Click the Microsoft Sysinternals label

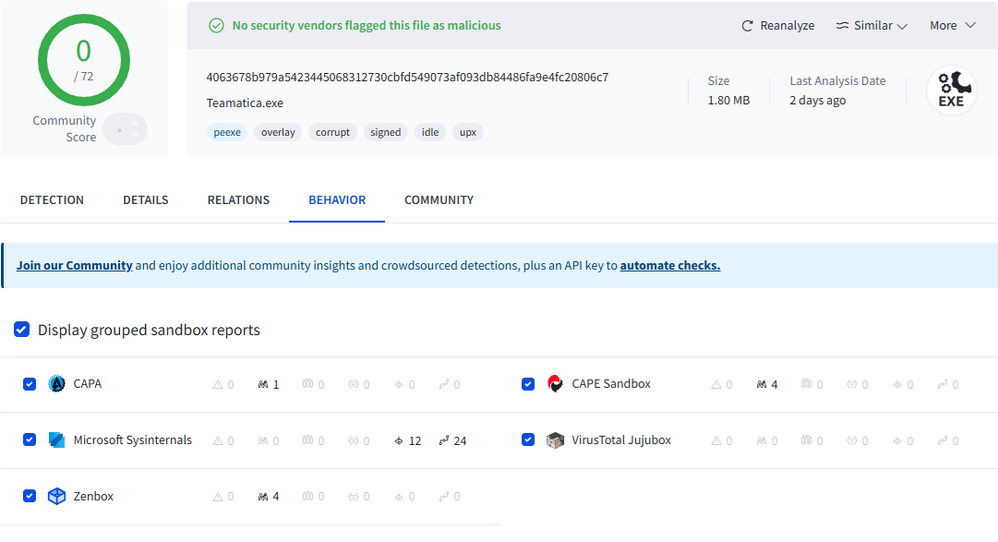click(x=132, y=440)
